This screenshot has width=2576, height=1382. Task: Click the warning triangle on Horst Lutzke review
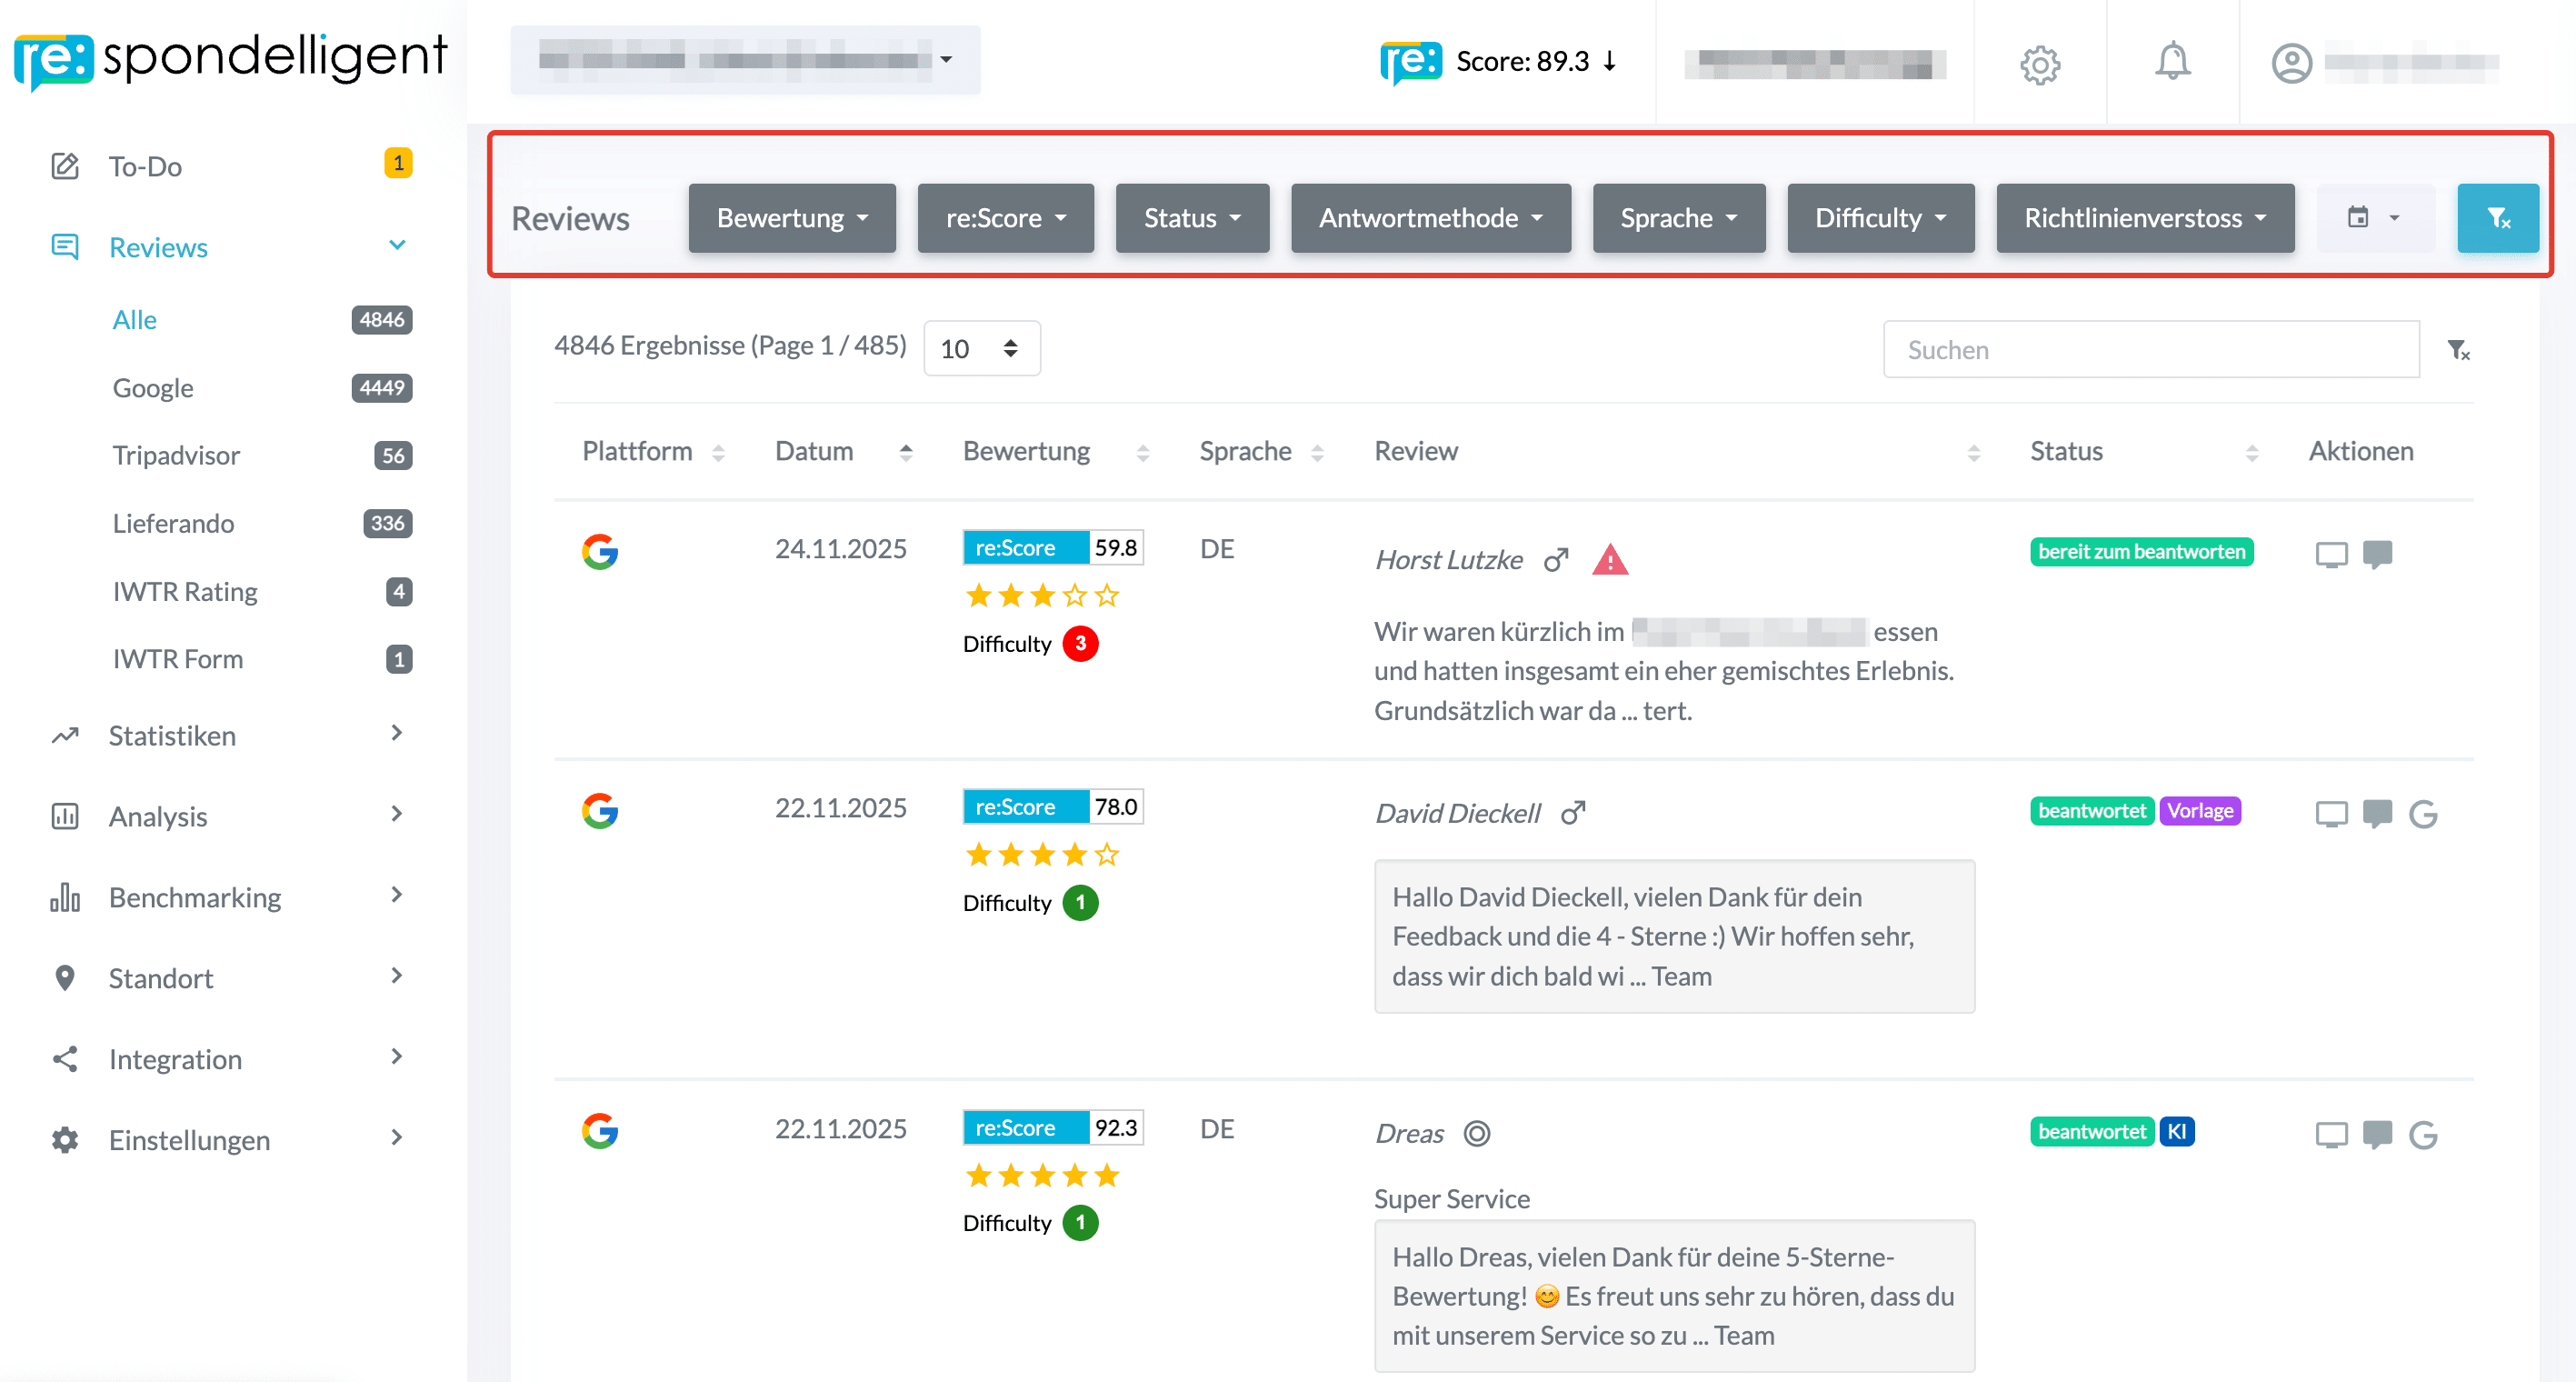tap(1609, 560)
